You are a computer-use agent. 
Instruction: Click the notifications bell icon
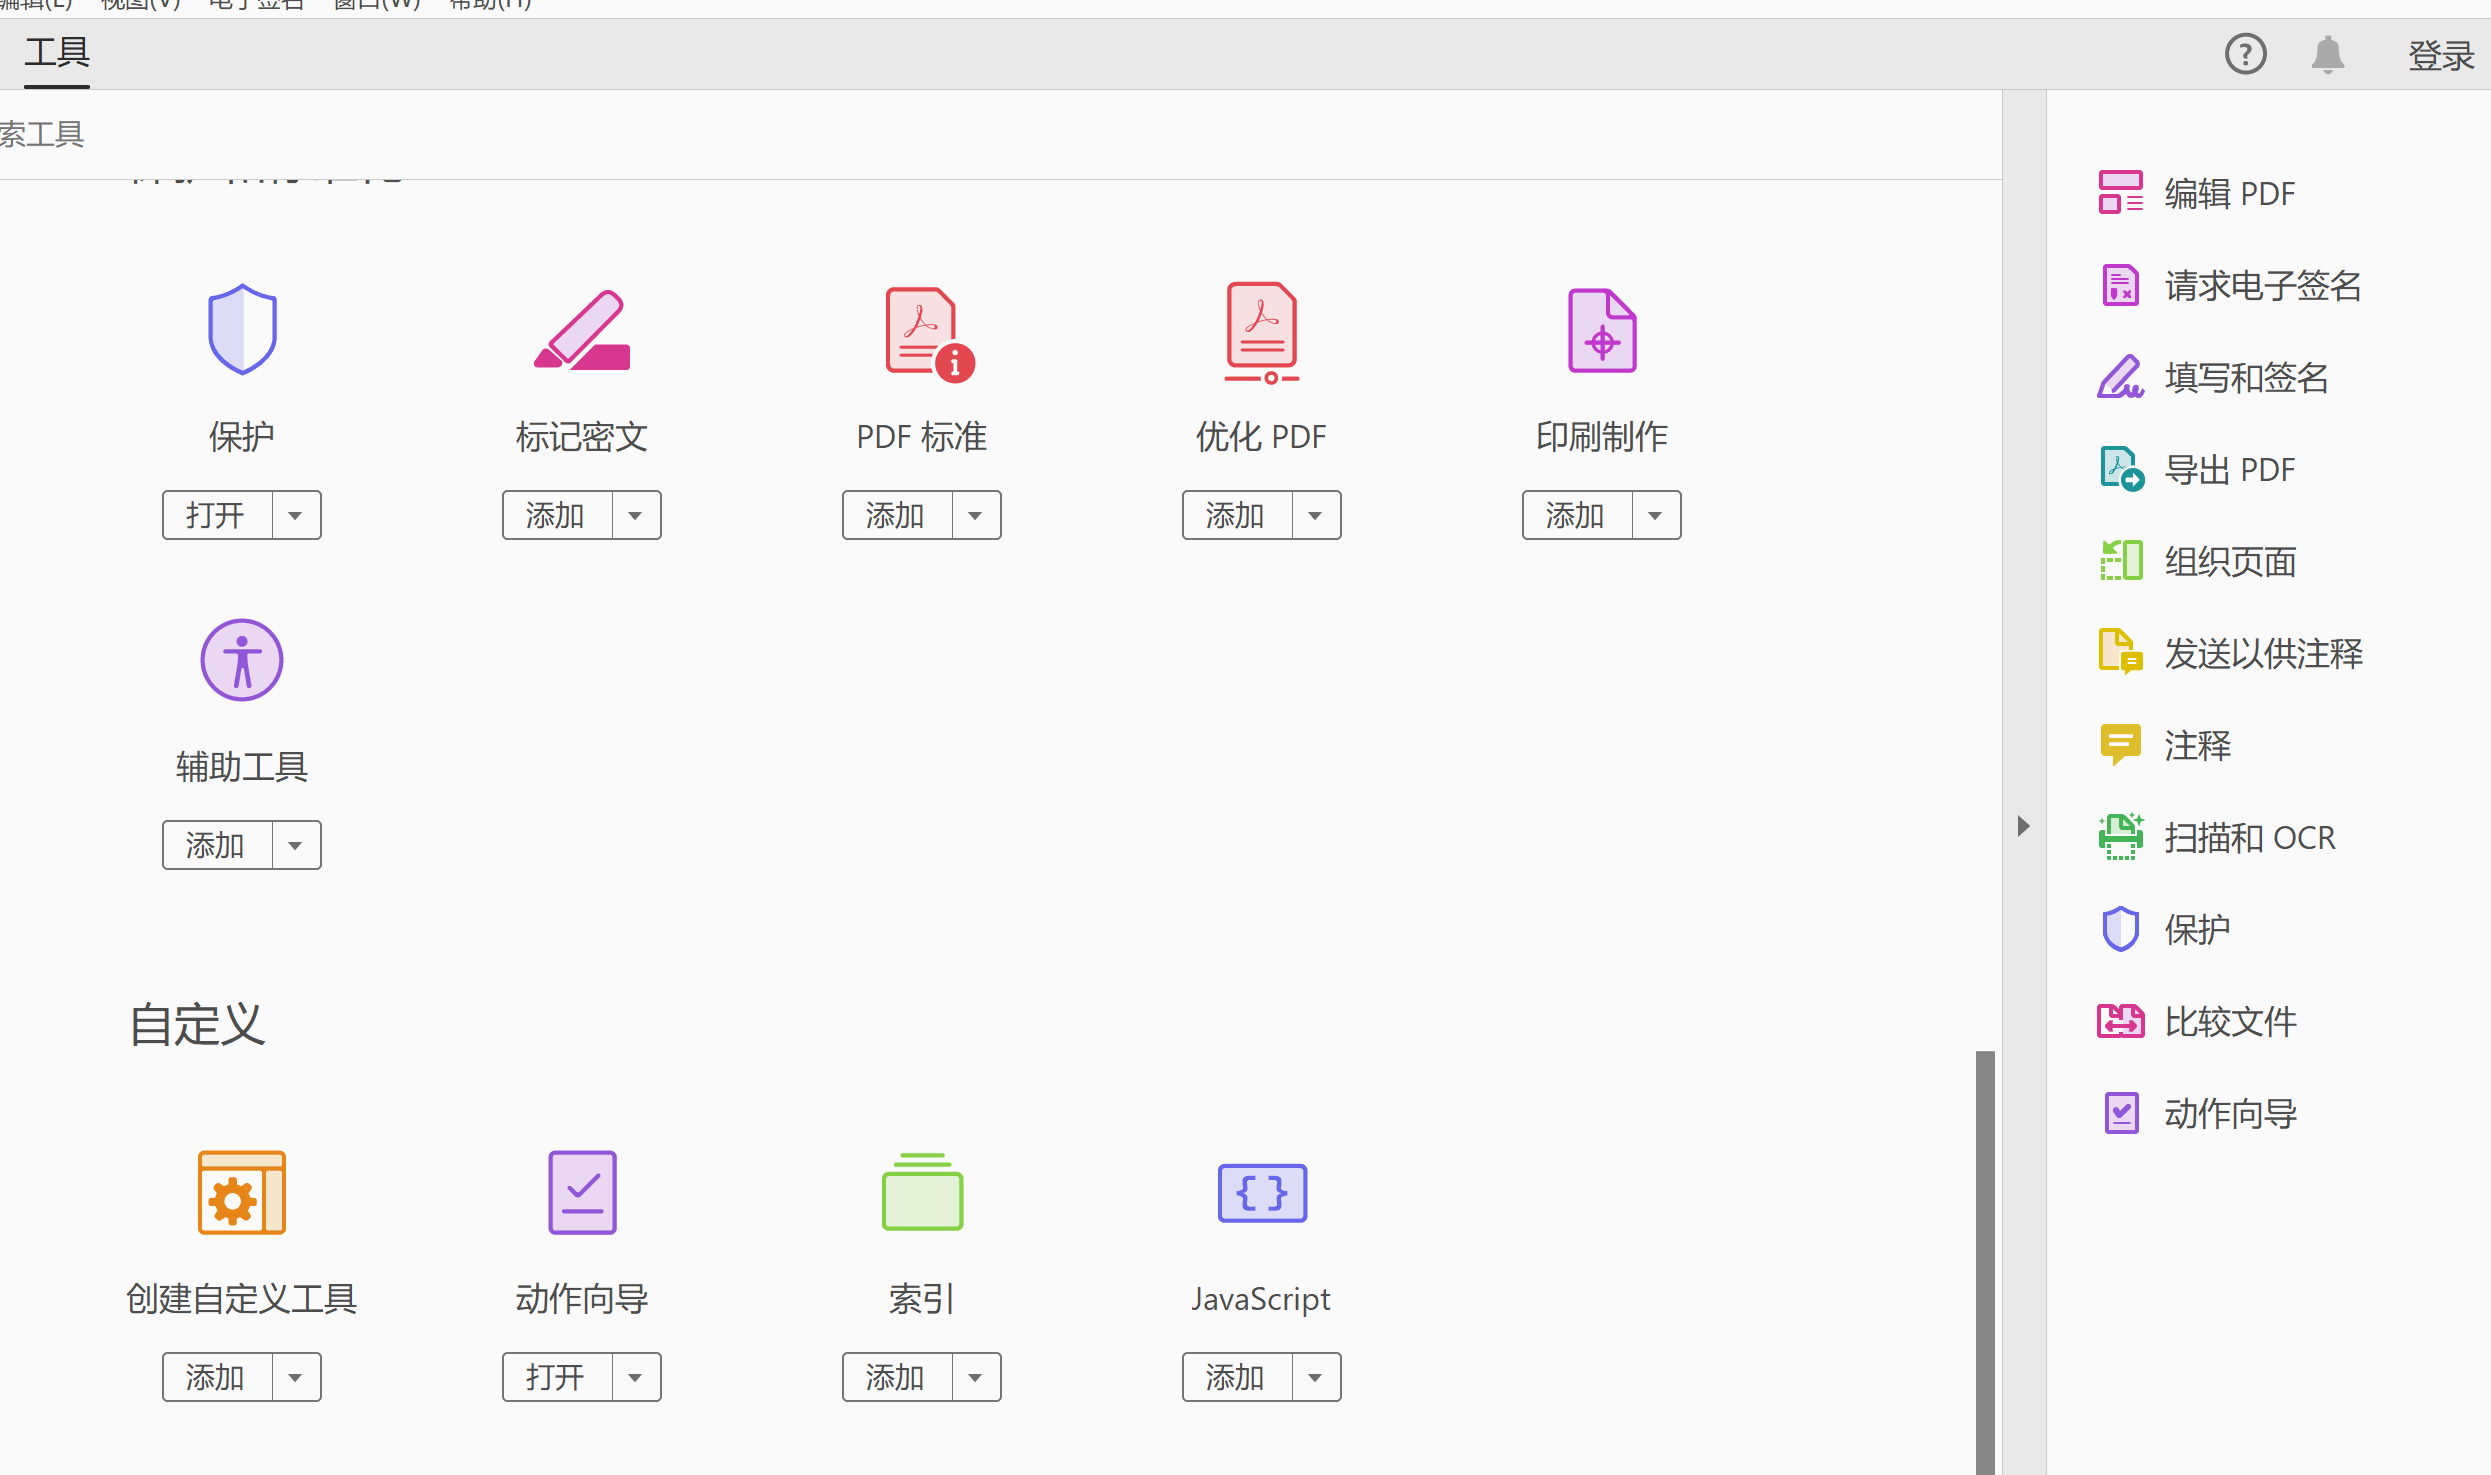pos(2328,54)
